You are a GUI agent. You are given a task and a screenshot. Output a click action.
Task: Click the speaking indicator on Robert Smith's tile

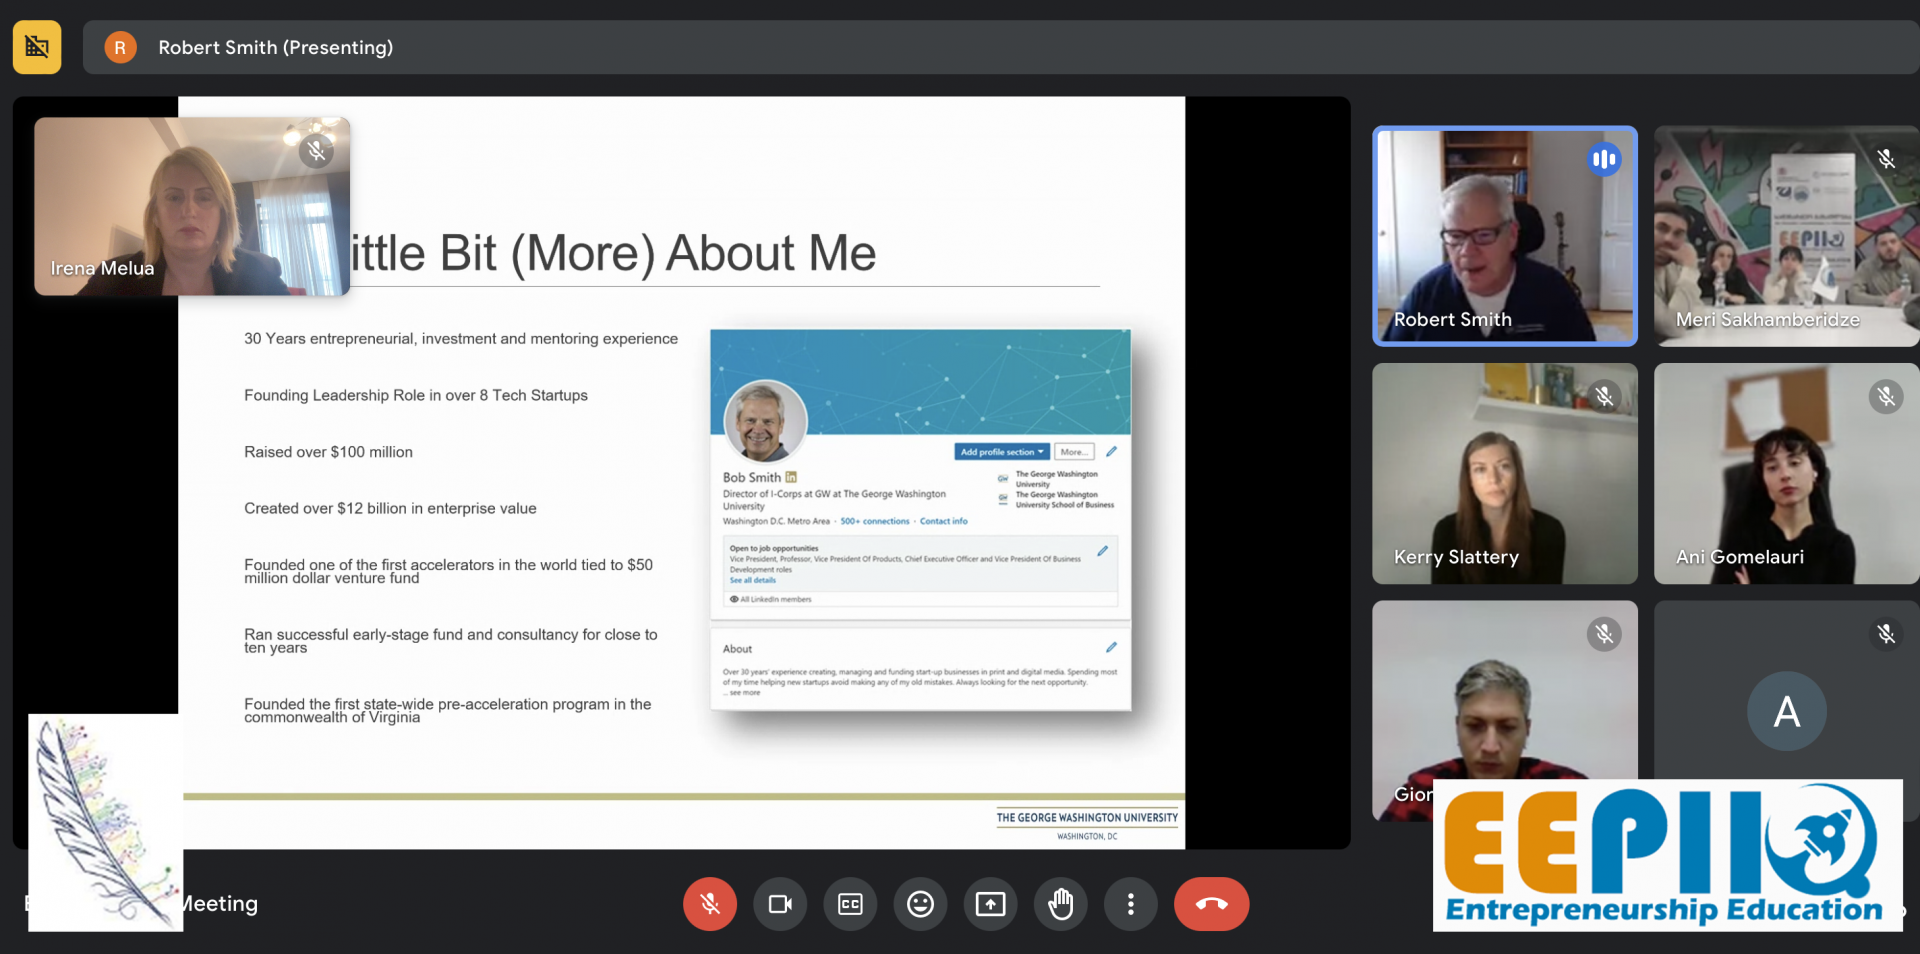pyautogui.click(x=1604, y=159)
